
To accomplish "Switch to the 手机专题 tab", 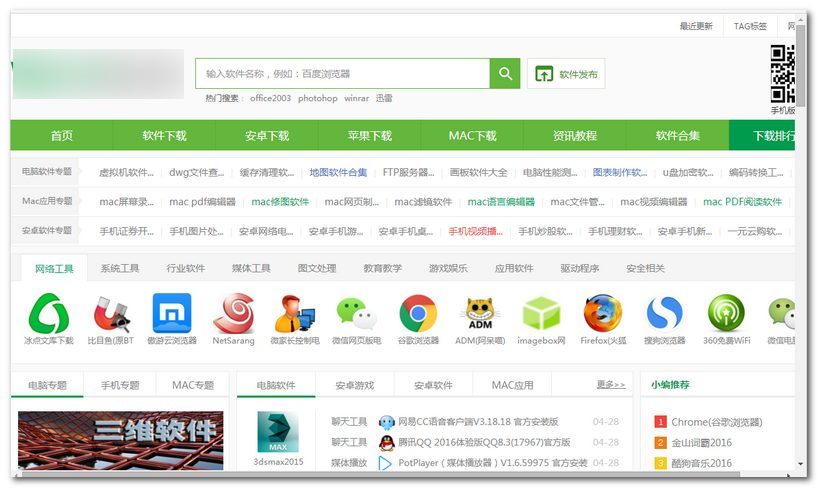I will pyautogui.click(x=120, y=385).
